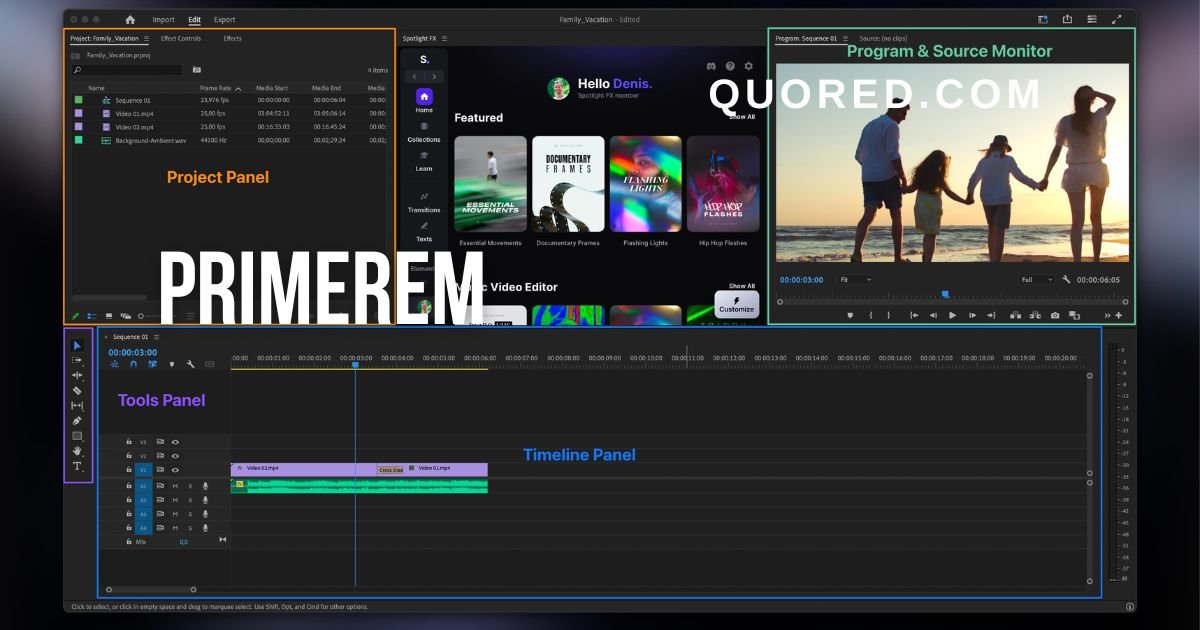The width and height of the screenshot is (1200, 630).
Task: Click Export Frame camera icon
Action: 1054,315
